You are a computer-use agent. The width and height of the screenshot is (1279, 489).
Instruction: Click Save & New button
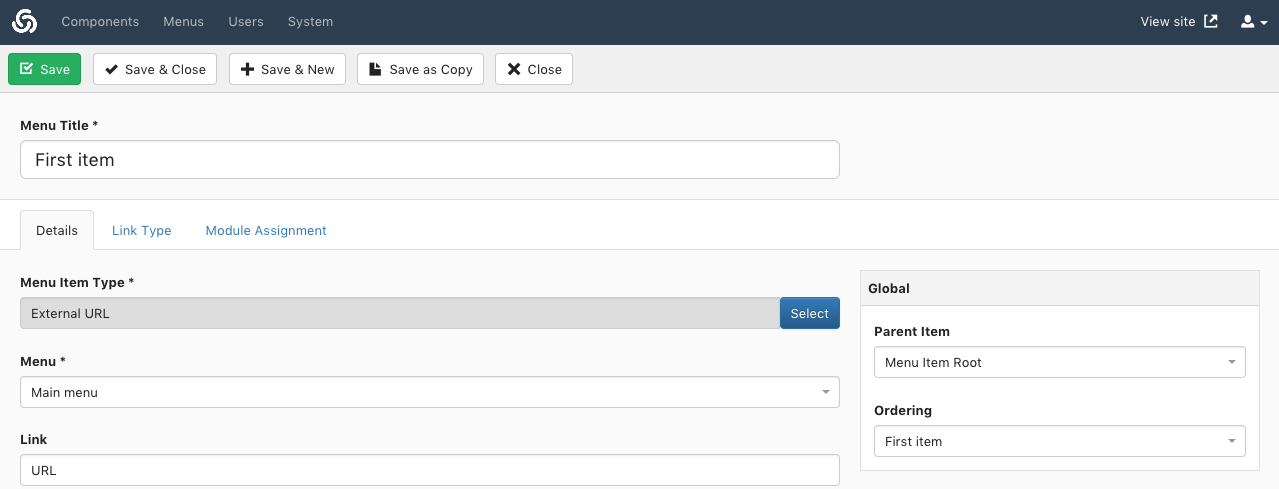287,69
